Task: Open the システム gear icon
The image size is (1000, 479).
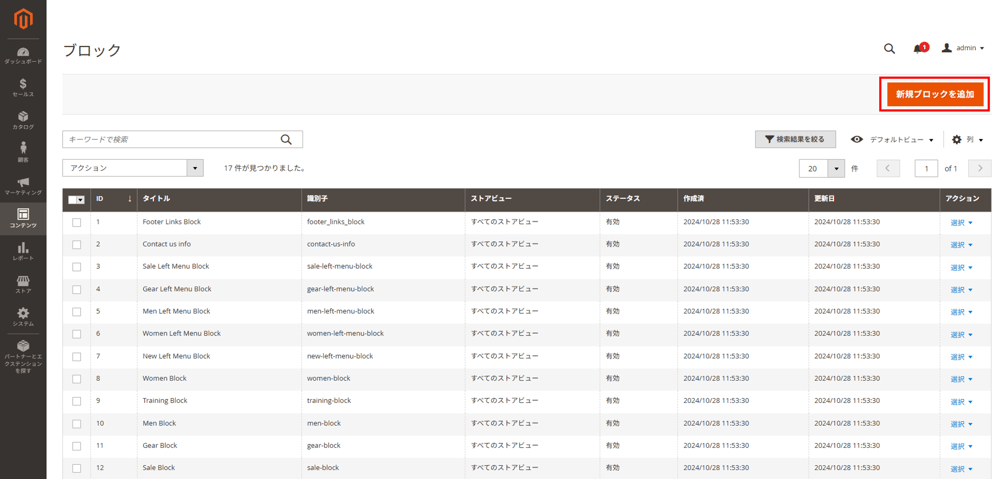Action: pyautogui.click(x=23, y=313)
